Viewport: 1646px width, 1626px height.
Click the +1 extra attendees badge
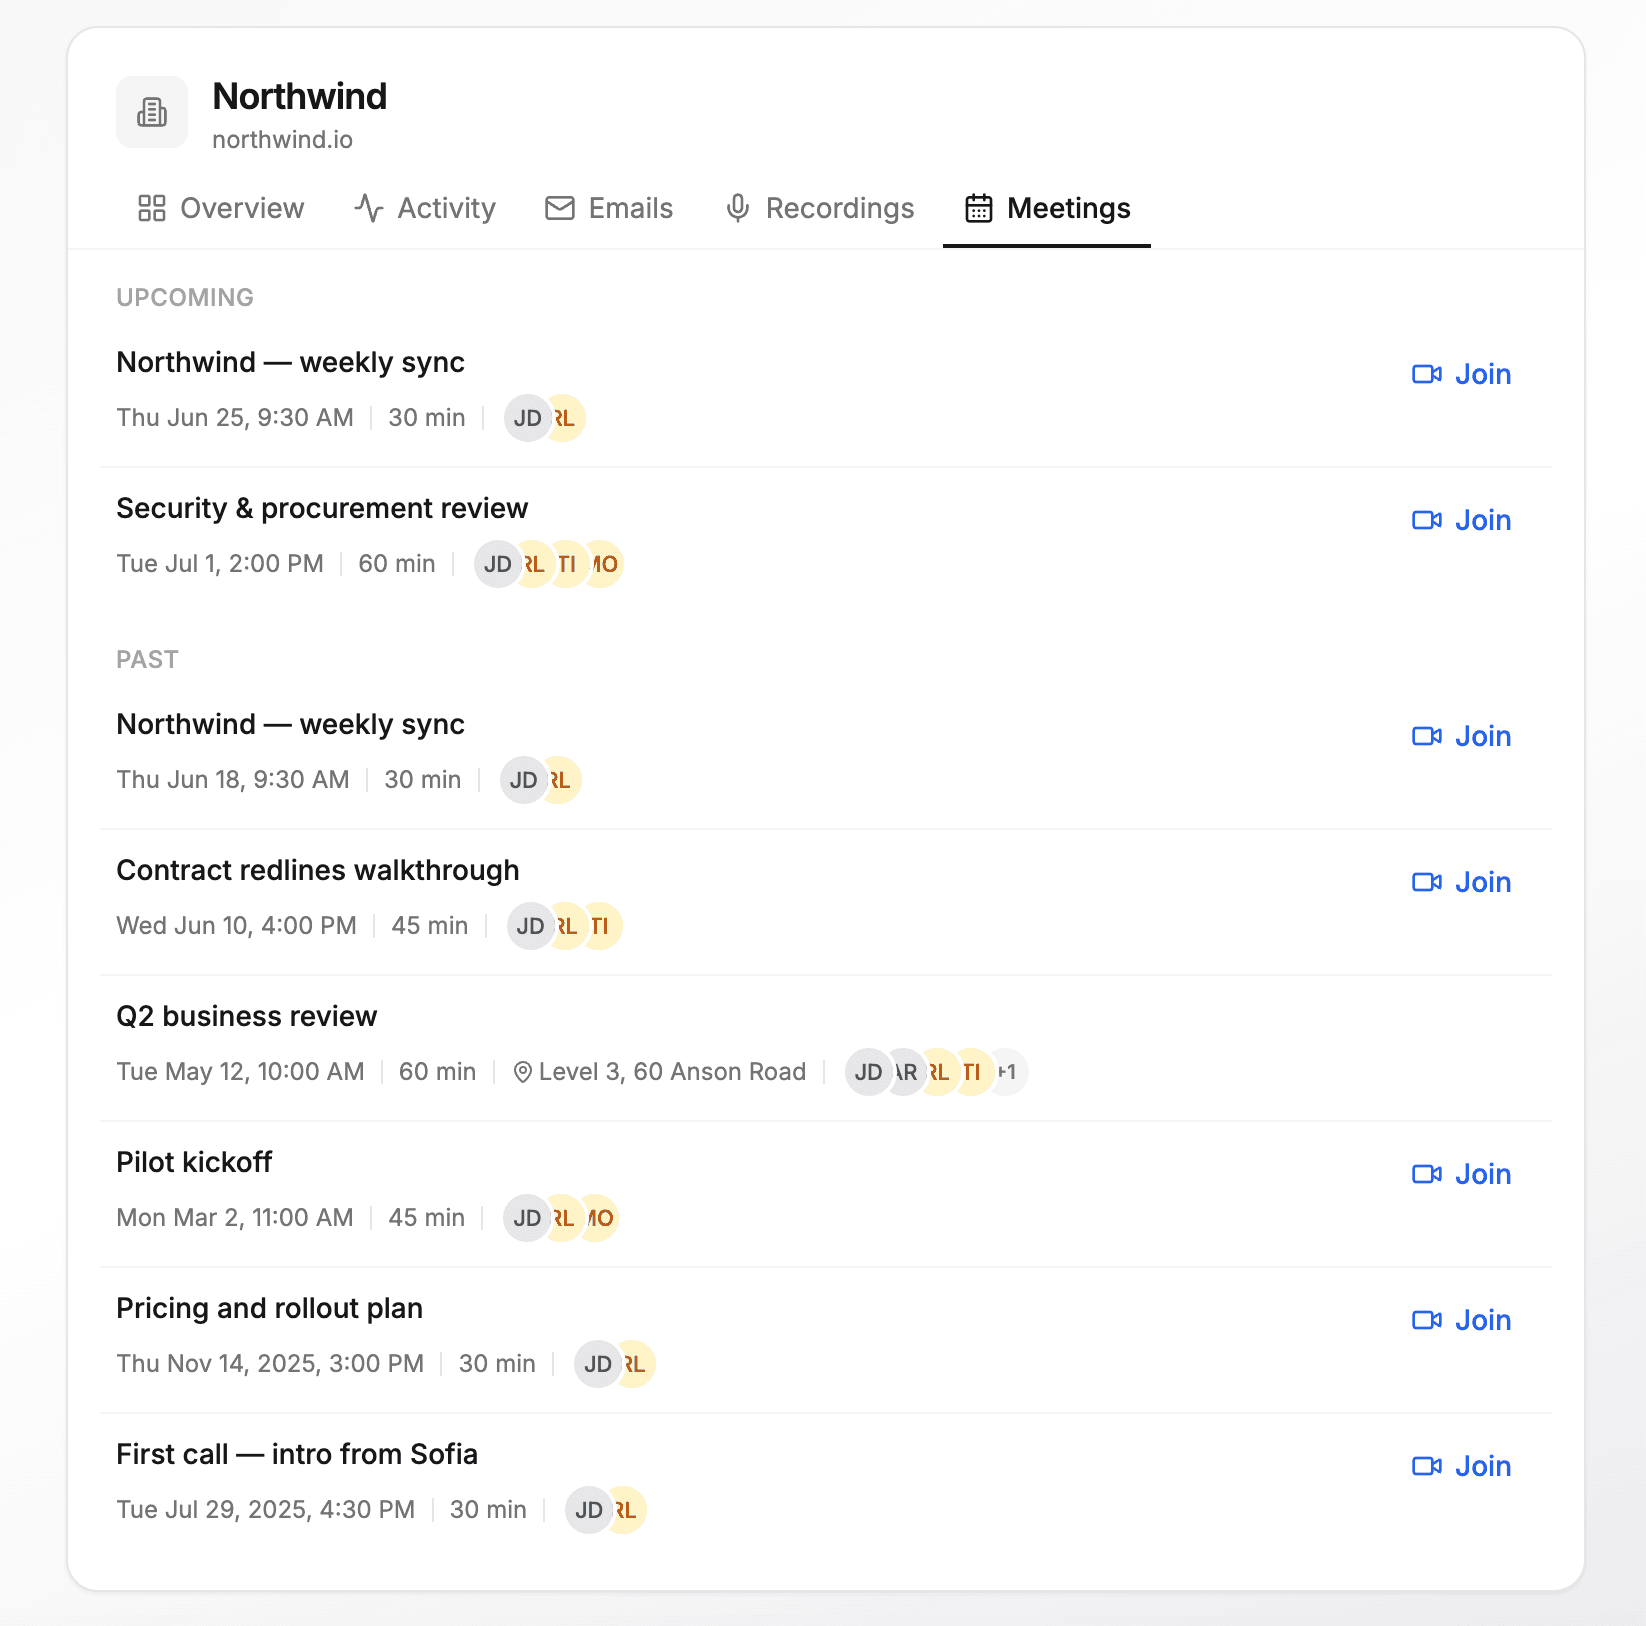coord(1007,1072)
